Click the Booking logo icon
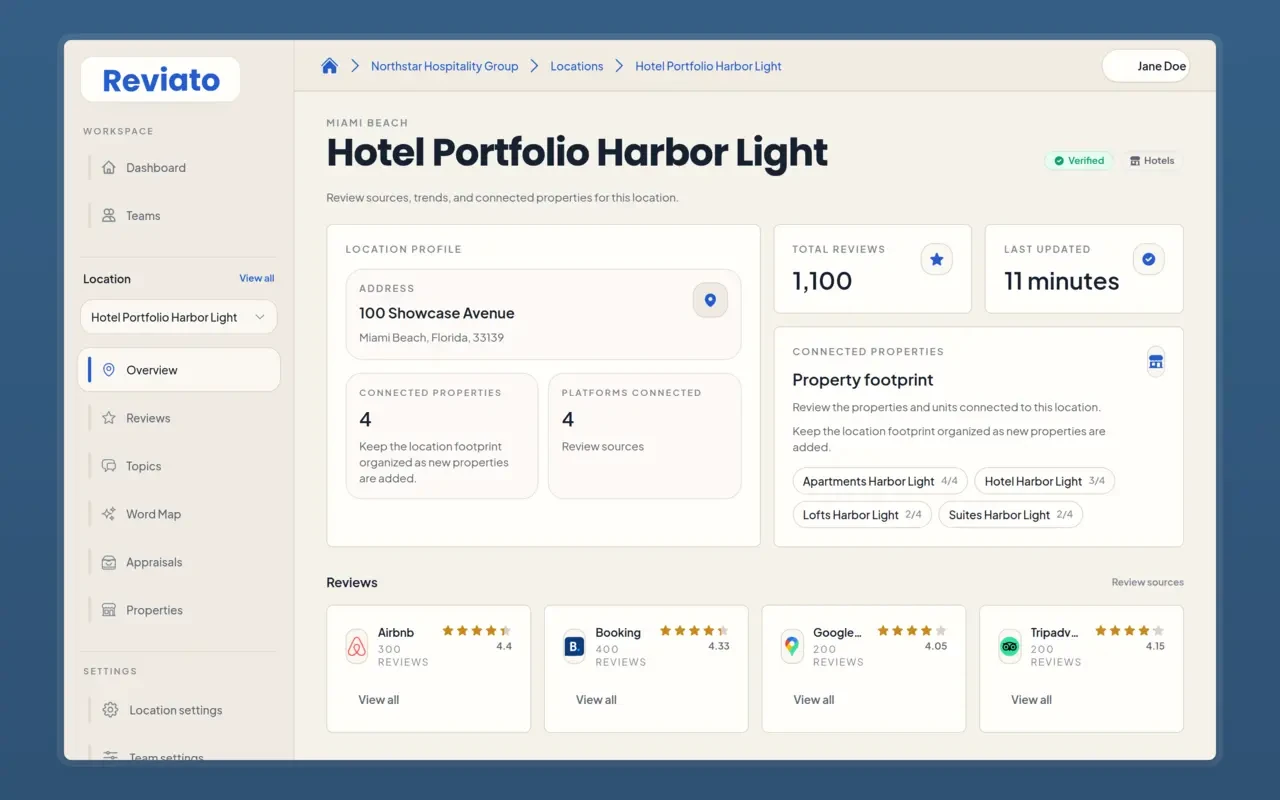The image size is (1280, 800). click(574, 647)
